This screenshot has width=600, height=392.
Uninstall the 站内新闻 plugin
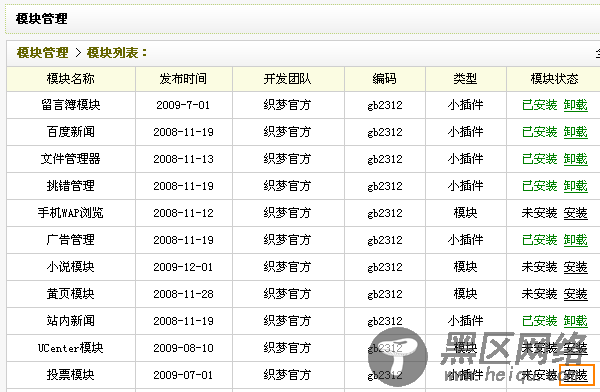[576, 321]
